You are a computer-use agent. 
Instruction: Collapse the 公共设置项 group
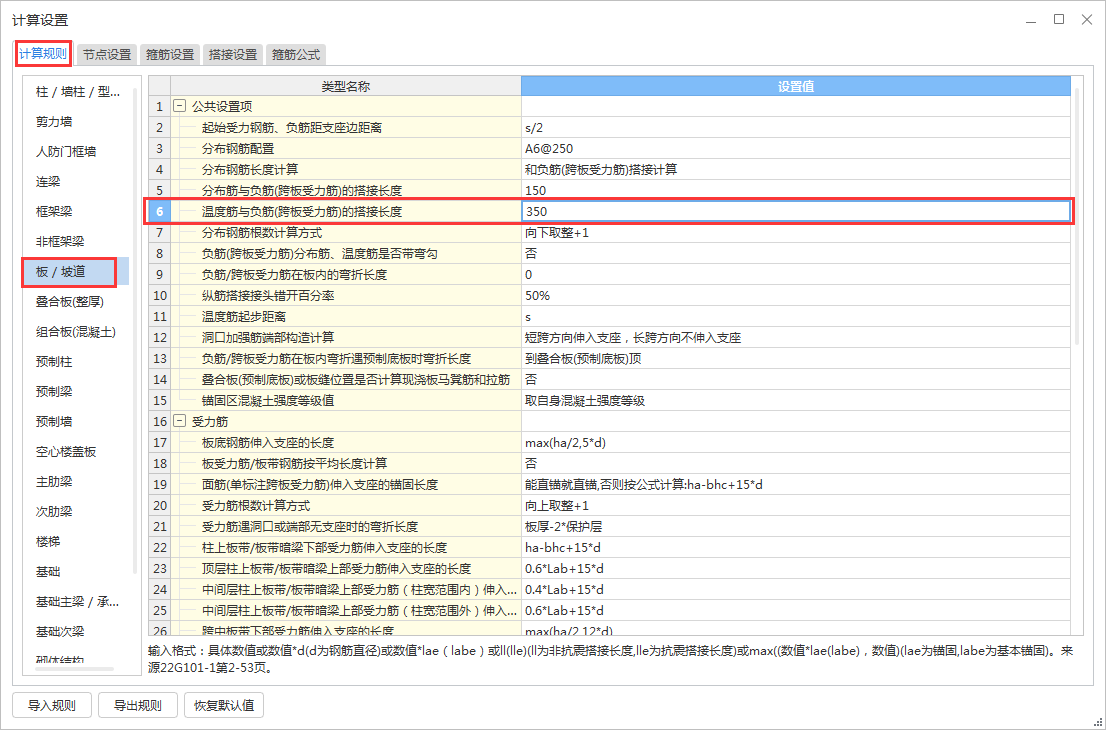click(x=180, y=107)
